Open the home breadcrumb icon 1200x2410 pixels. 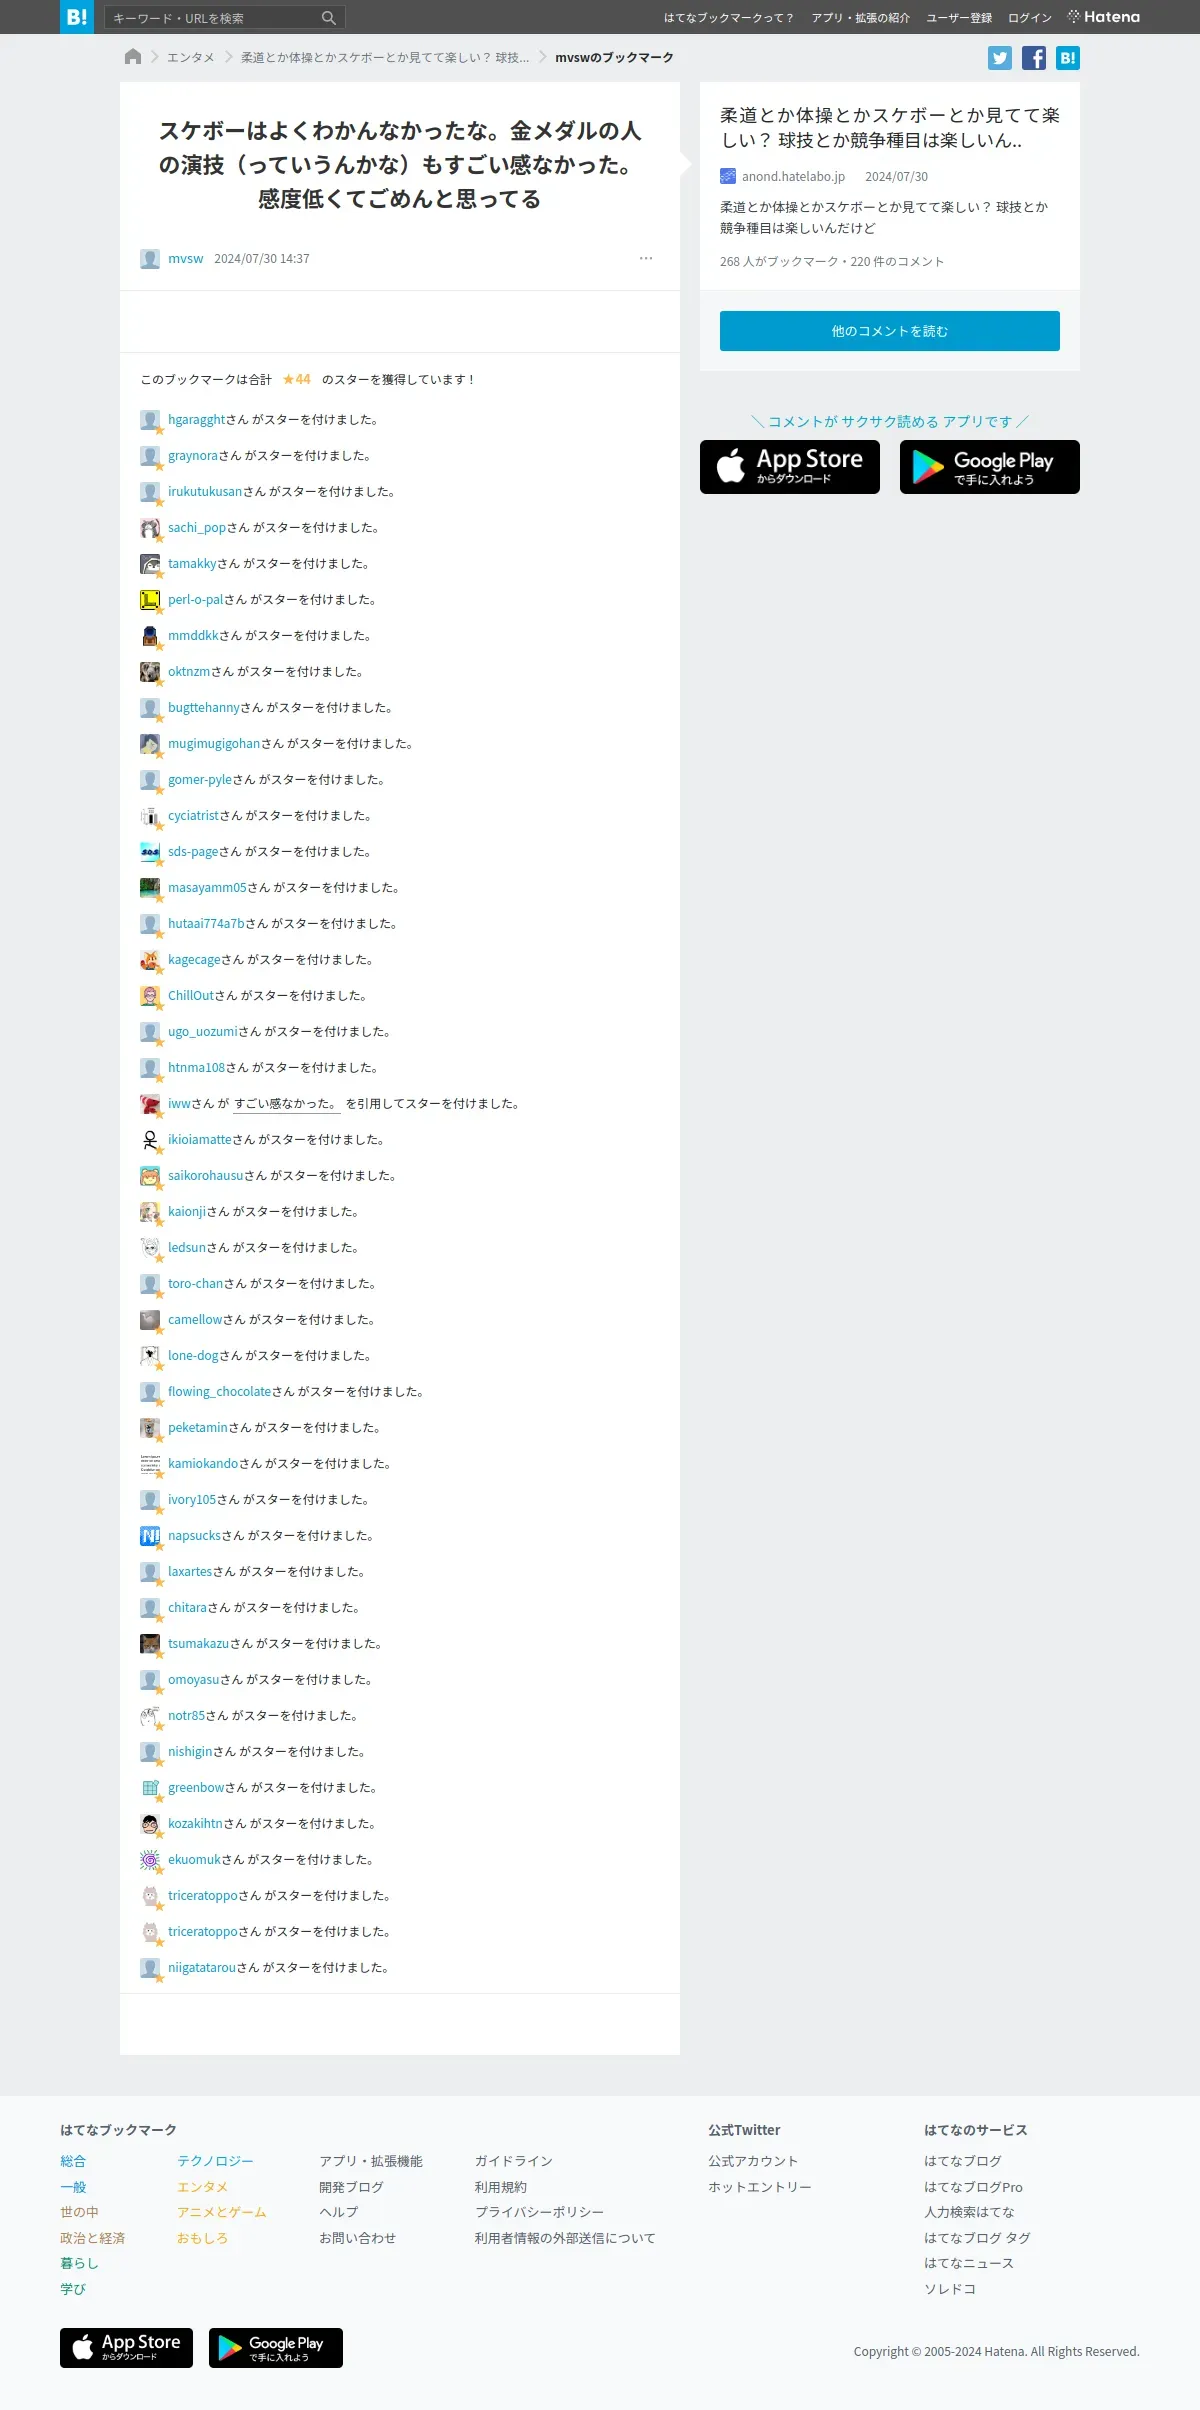(x=133, y=57)
